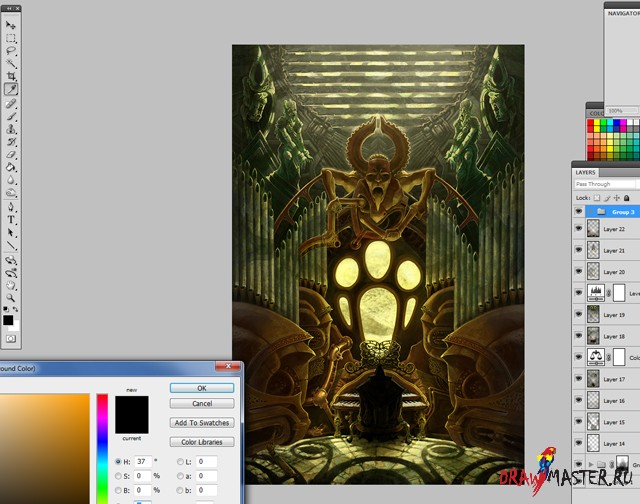The image size is (640, 504).
Task: Select the Path Selection tool
Action: coord(11,233)
